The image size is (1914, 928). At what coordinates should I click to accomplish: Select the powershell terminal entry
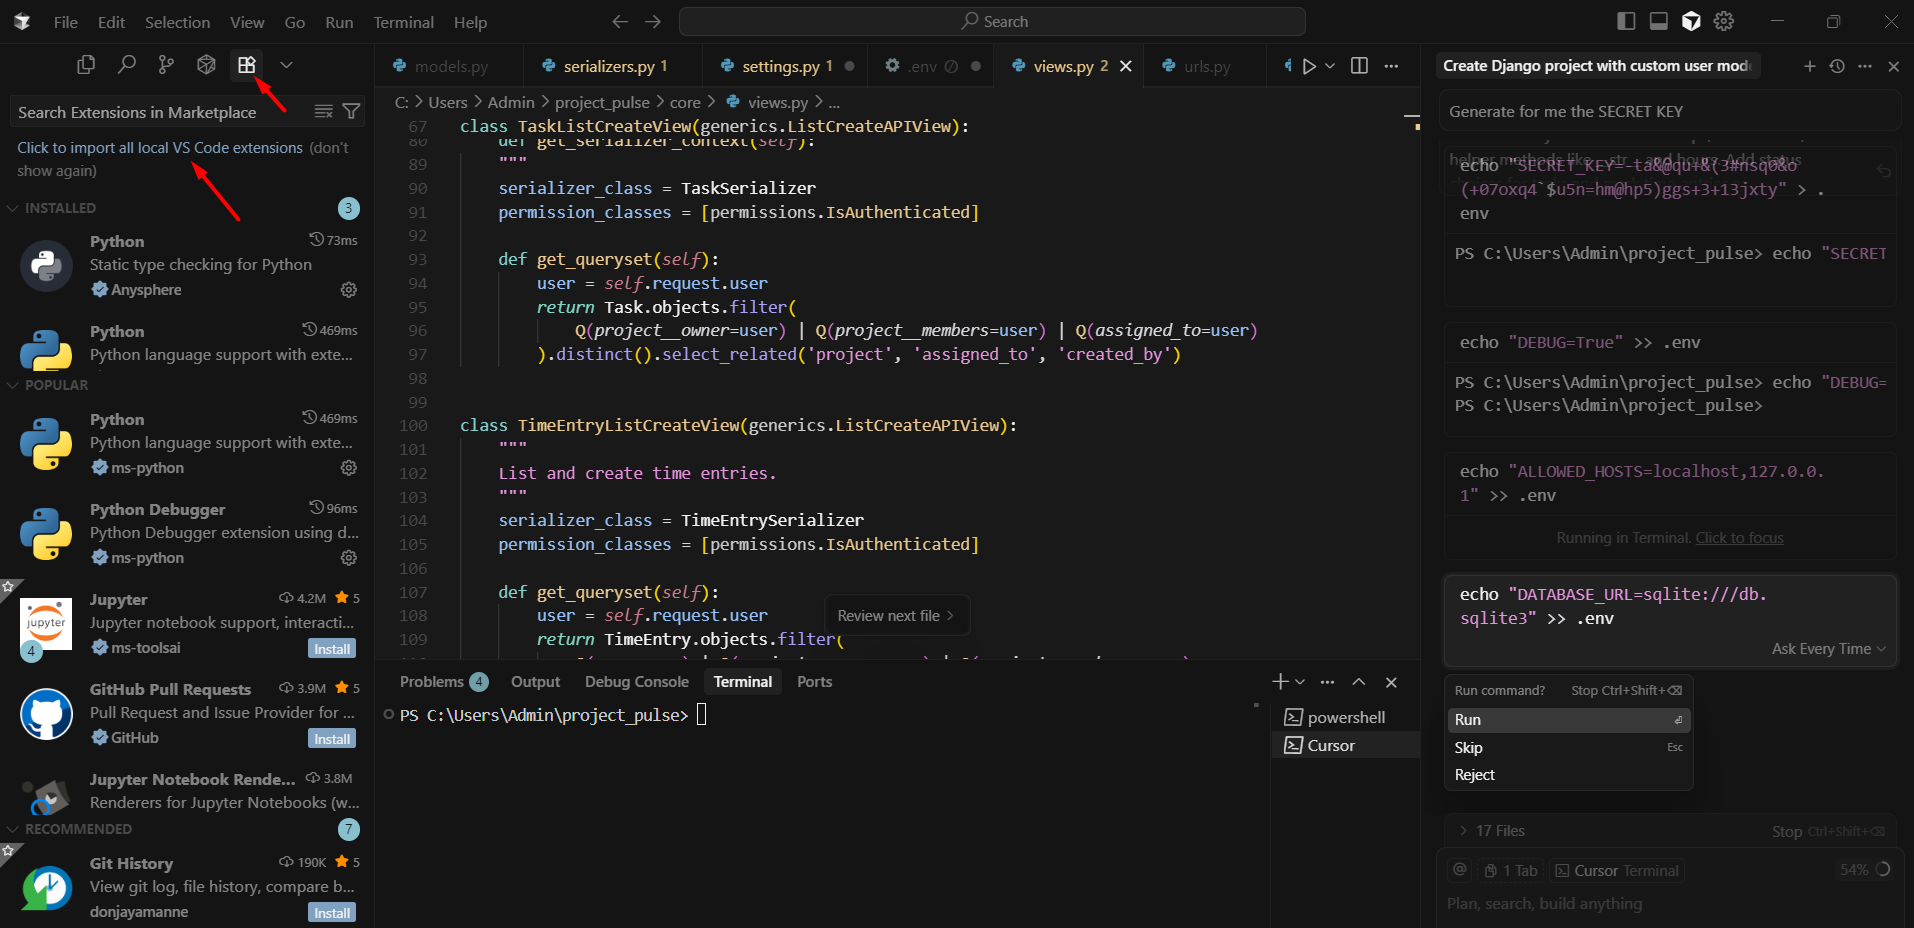pos(1345,718)
